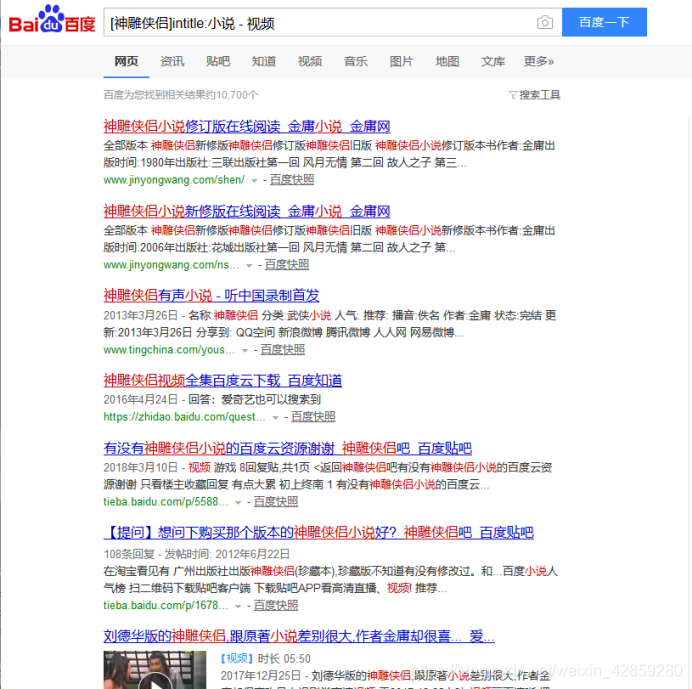Click URL www.jinyongwang.com/shen/
The height and width of the screenshot is (689, 692).
(174, 180)
